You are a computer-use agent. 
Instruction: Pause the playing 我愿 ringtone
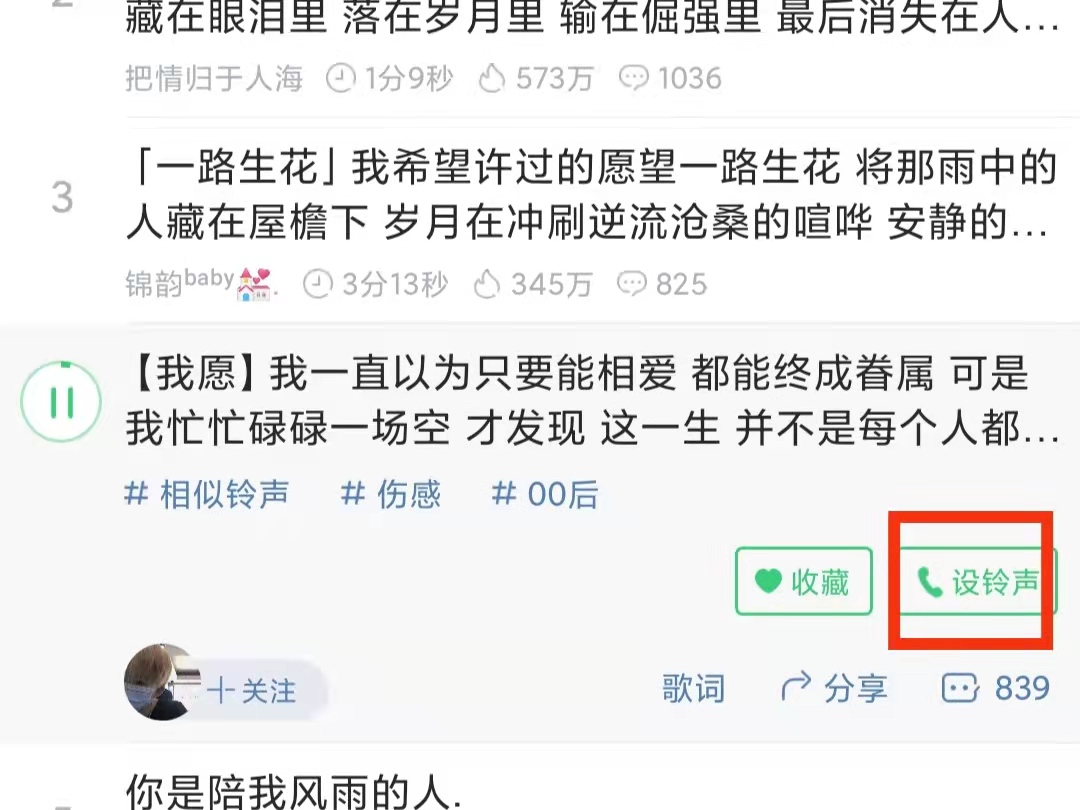pyautogui.click(x=61, y=402)
